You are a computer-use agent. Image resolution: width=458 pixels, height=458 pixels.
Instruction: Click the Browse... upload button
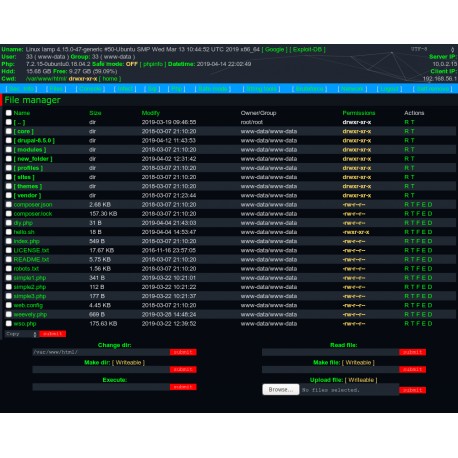[281, 390]
